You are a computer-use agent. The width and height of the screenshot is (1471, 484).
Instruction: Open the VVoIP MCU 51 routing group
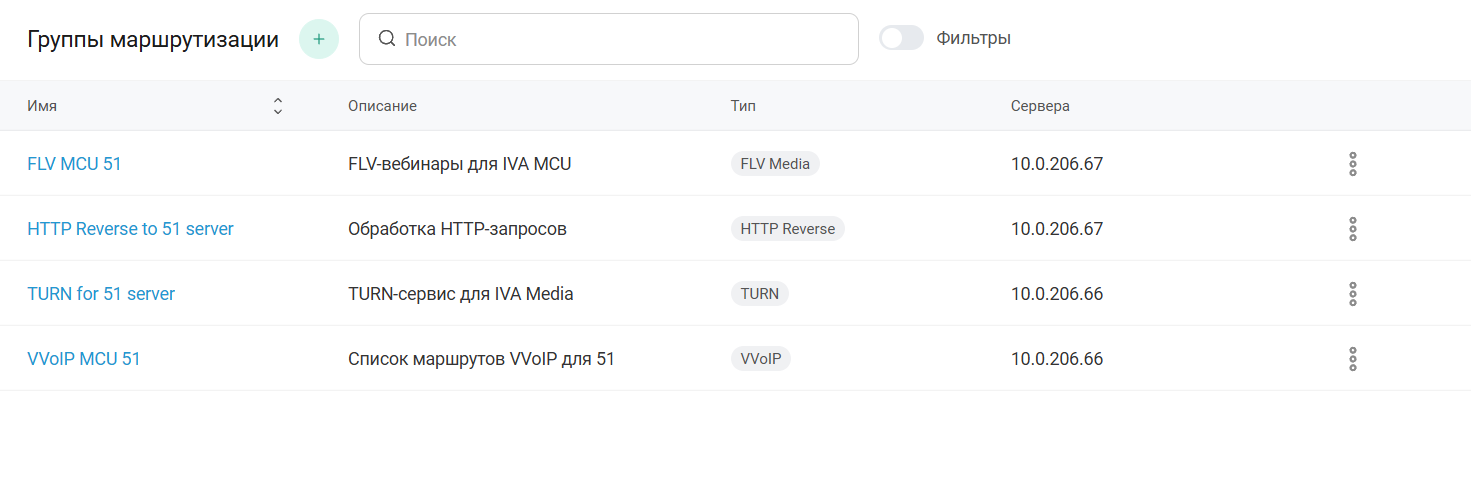coord(84,359)
